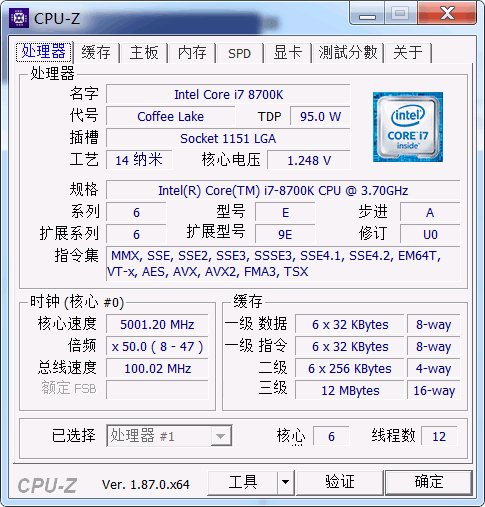Open the 内存 tab
The height and width of the screenshot is (507, 485).
coord(192,53)
